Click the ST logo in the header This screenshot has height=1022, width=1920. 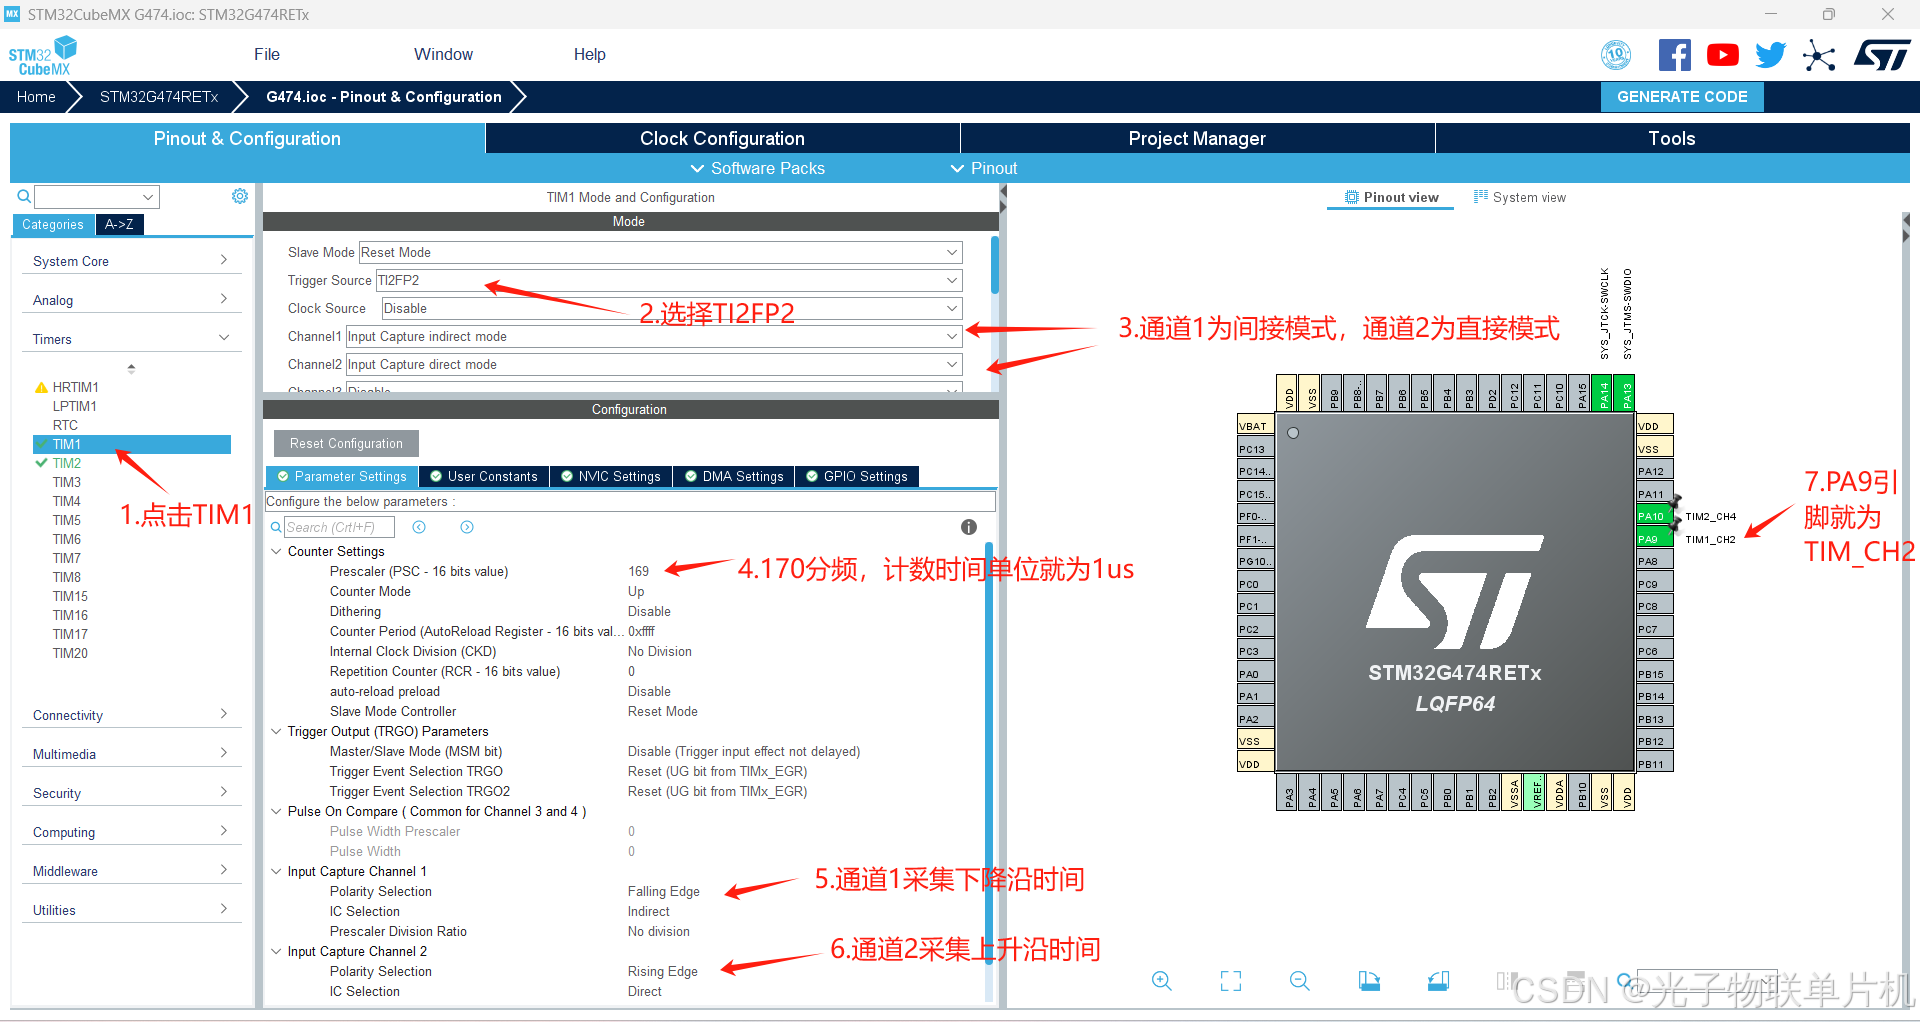pyautogui.click(x=1882, y=55)
